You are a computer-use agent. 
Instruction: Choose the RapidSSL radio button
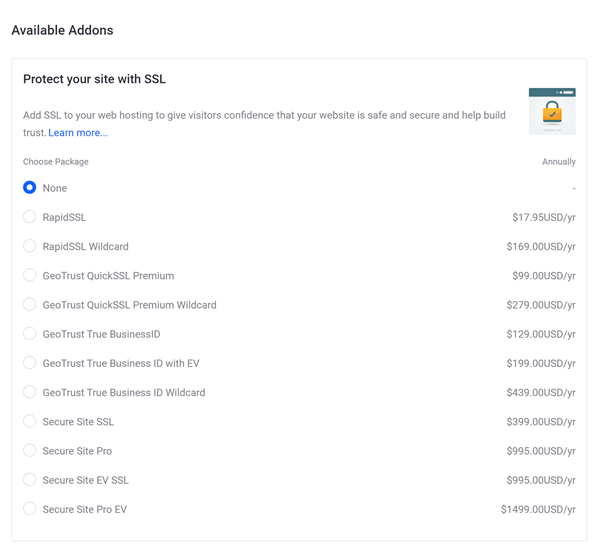(30, 216)
